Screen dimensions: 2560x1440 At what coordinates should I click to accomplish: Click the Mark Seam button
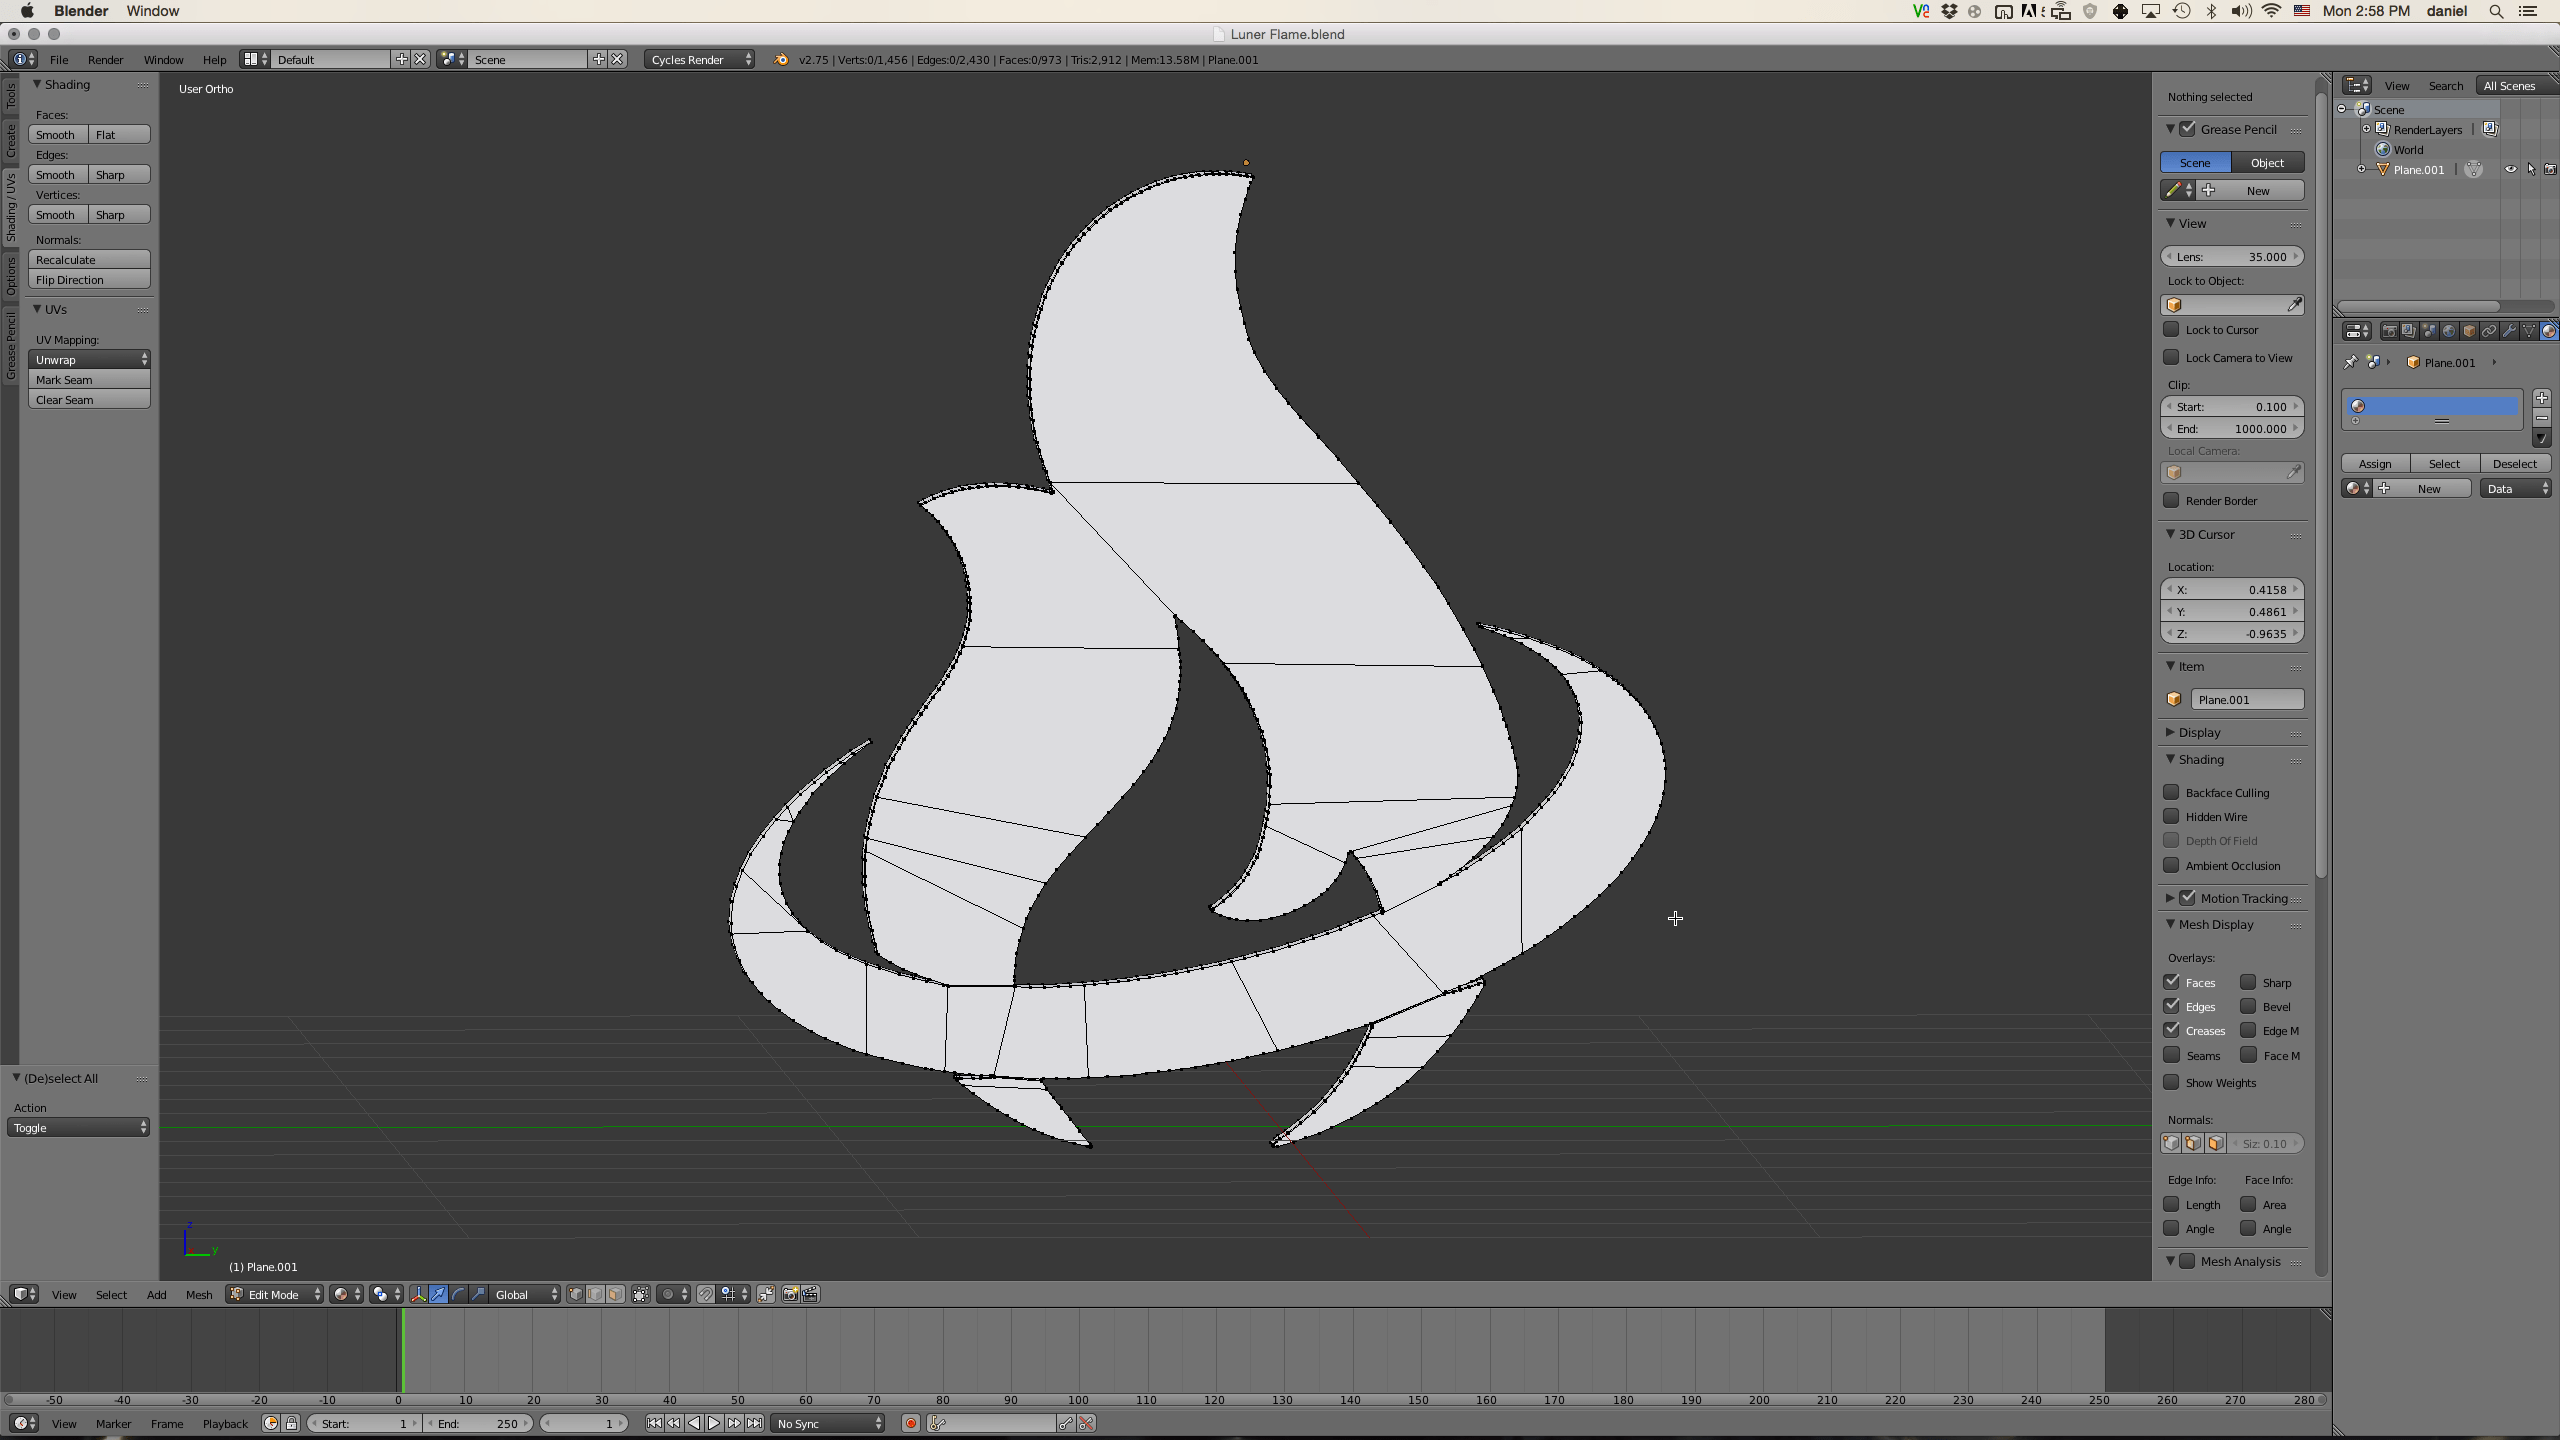(89, 380)
